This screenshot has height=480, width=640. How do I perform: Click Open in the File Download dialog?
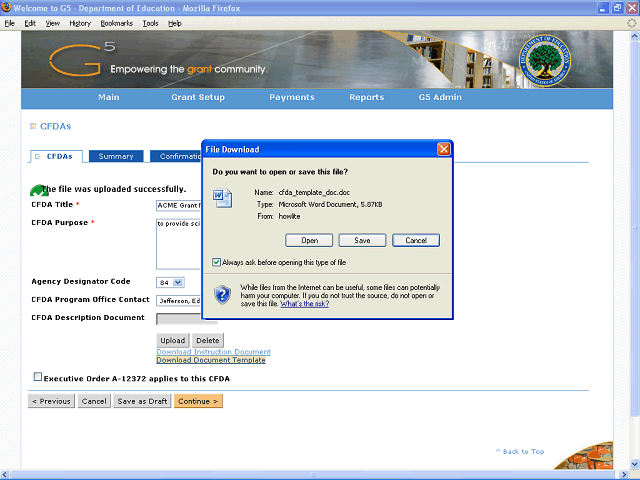pyautogui.click(x=309, y=240)
